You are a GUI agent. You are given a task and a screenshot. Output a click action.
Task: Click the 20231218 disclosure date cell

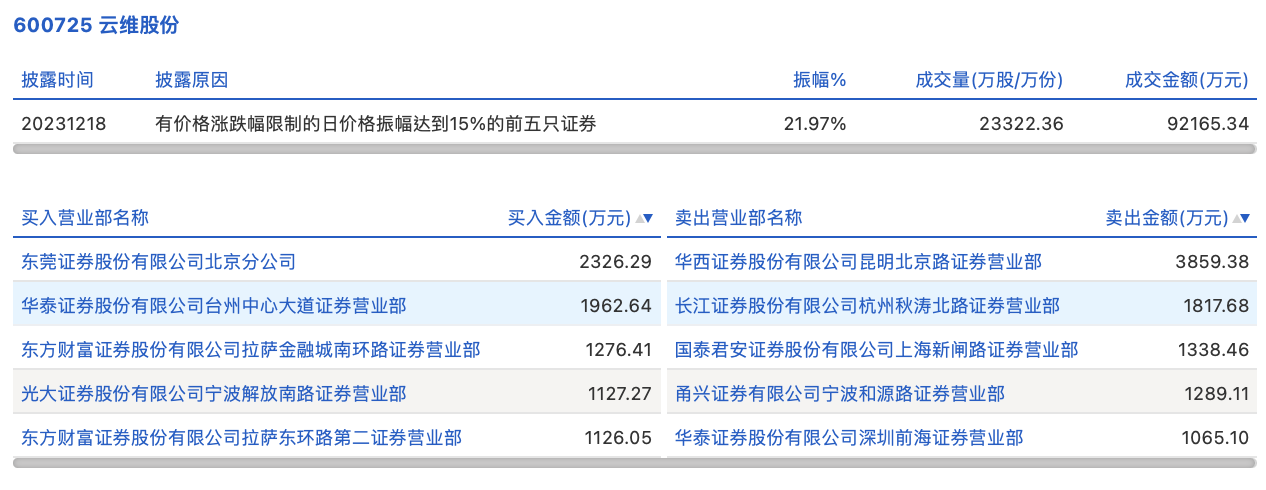[64, 124]
